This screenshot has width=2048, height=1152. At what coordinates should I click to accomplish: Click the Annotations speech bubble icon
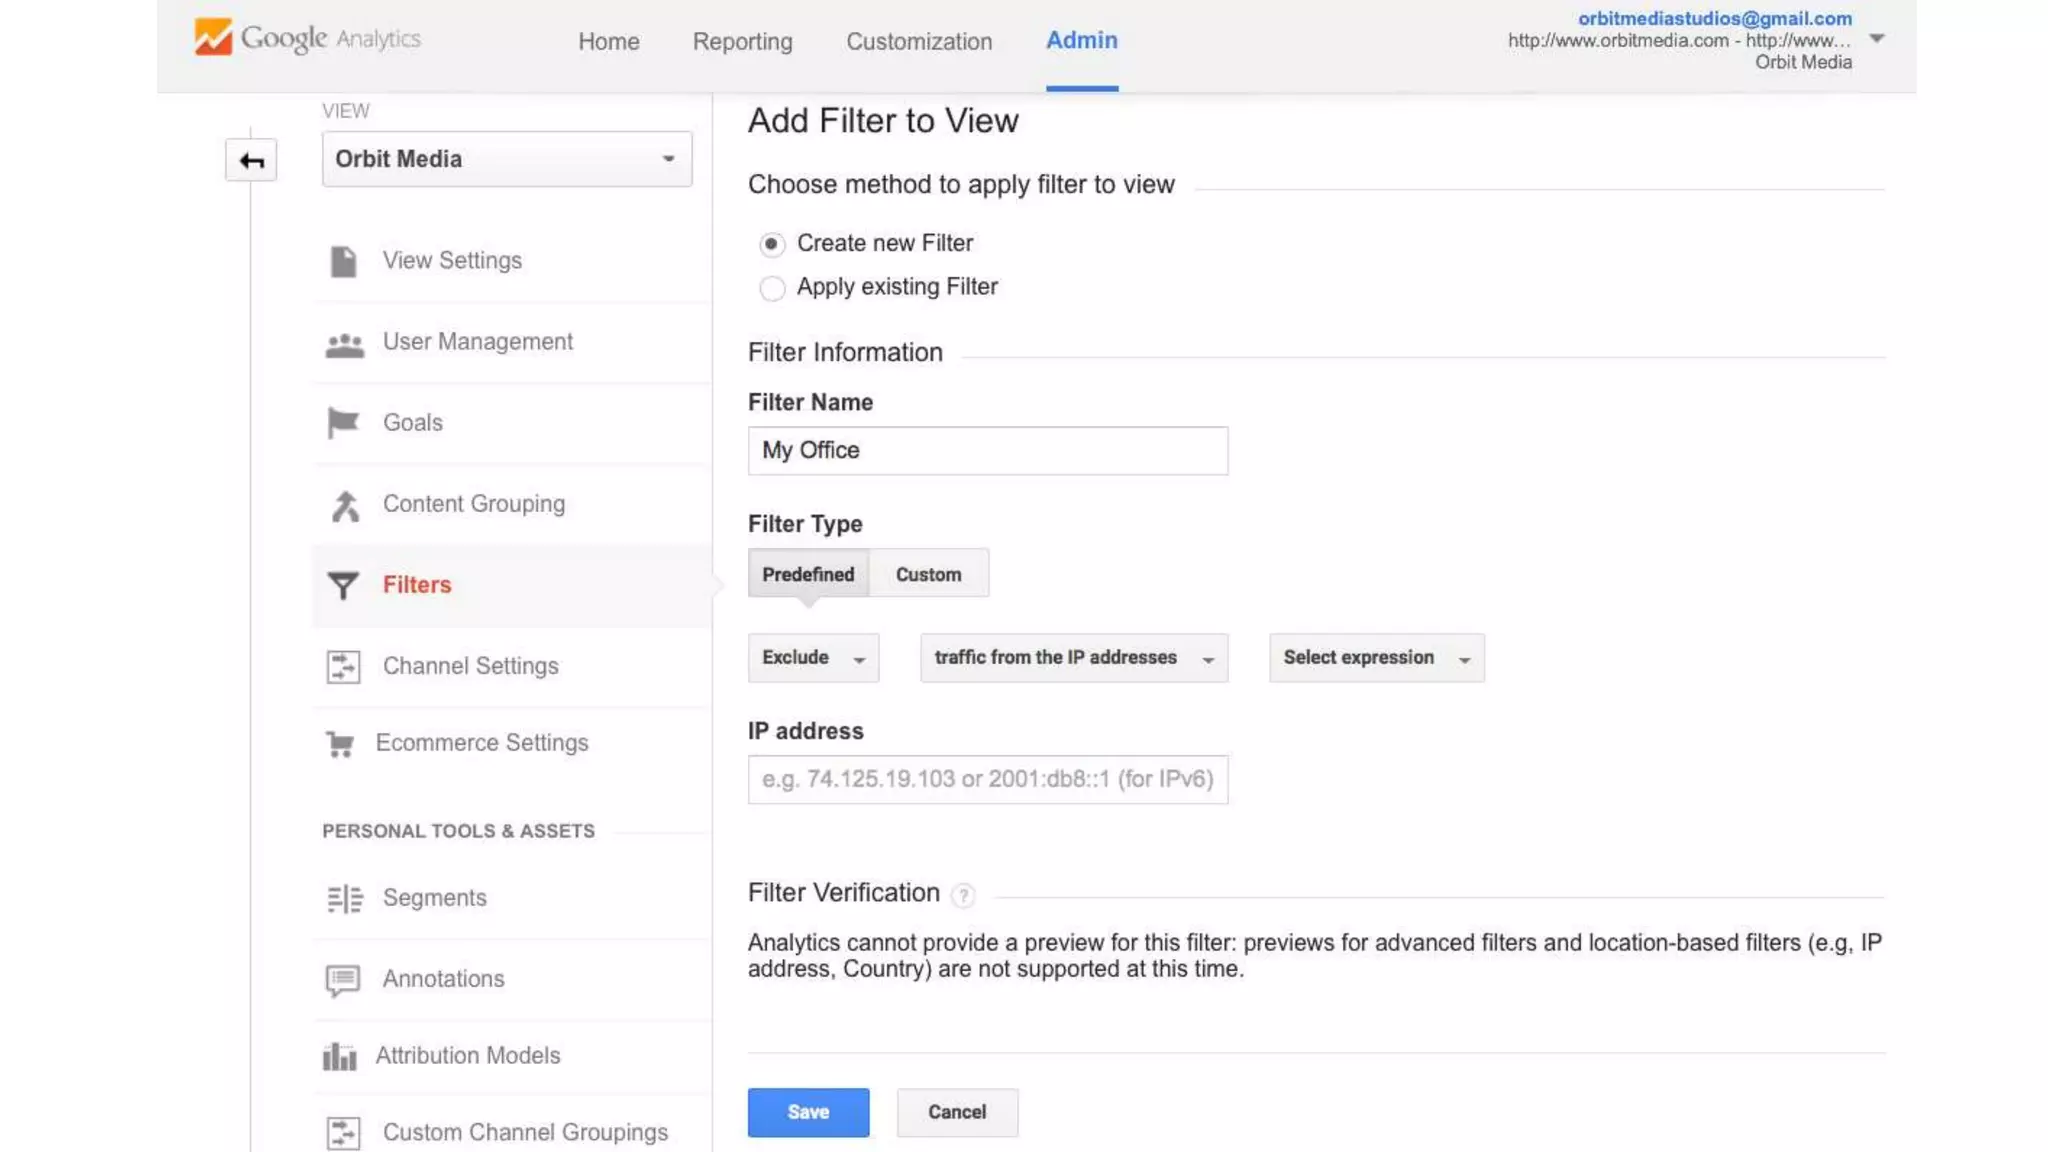tap(343, 980)
